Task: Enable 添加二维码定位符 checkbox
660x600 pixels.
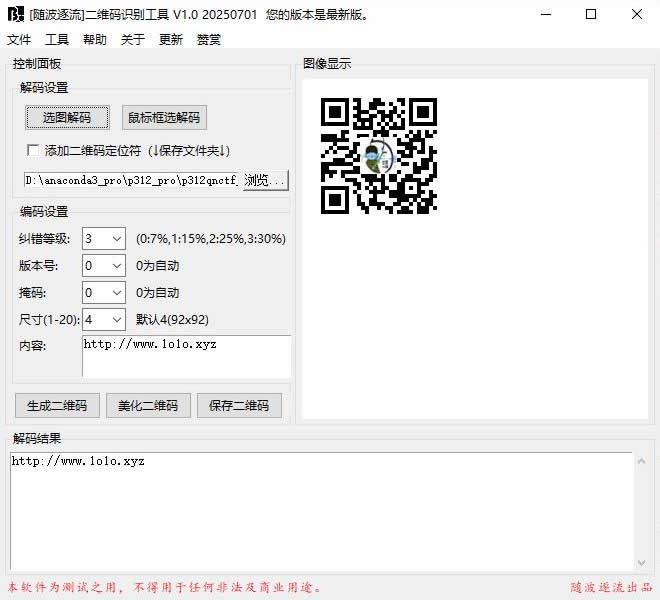Action: pos(32,150)
